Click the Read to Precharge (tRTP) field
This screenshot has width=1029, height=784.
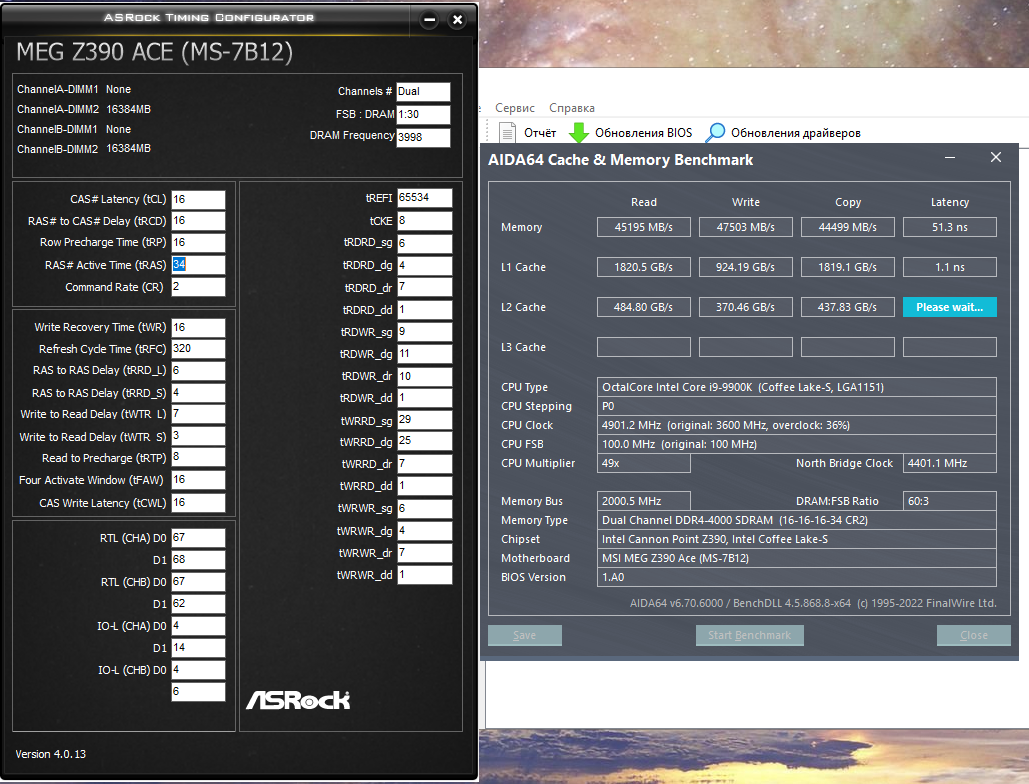click(198, 457)
